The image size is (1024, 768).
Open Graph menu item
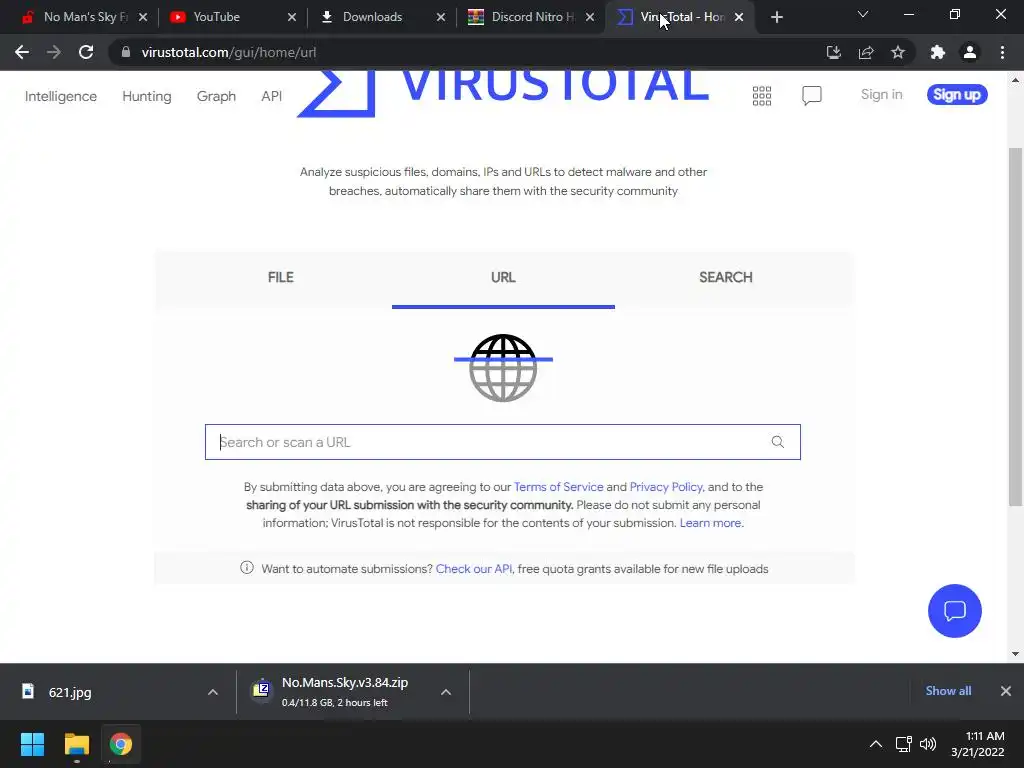tap(216, 96)
